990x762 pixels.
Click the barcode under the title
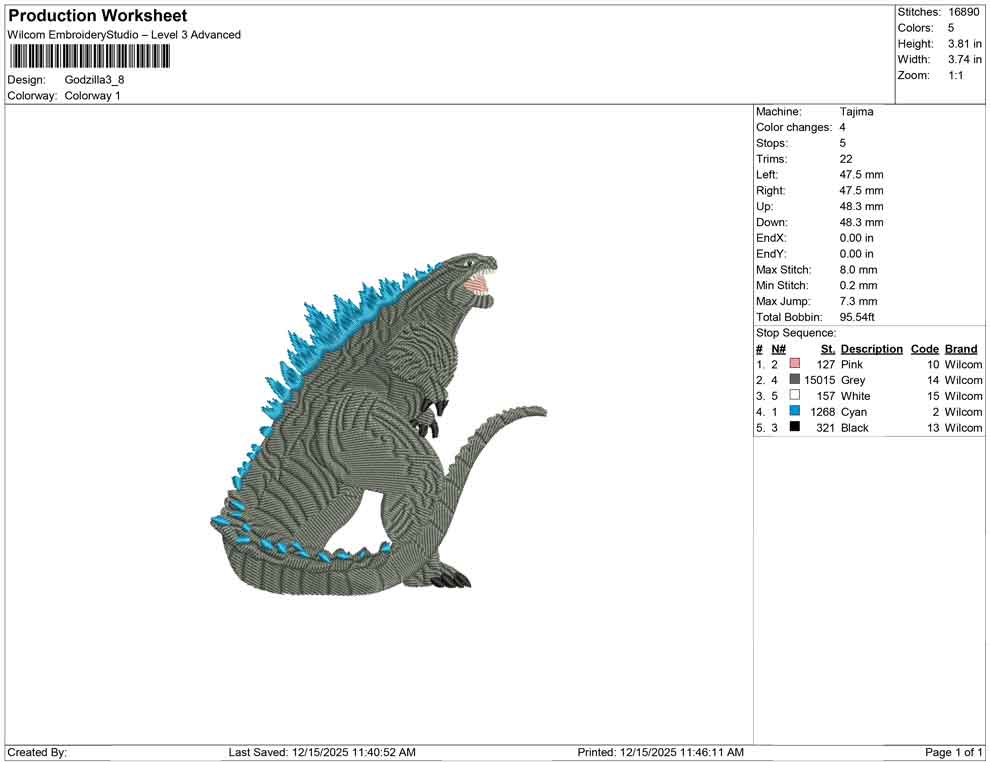point(90,57)
